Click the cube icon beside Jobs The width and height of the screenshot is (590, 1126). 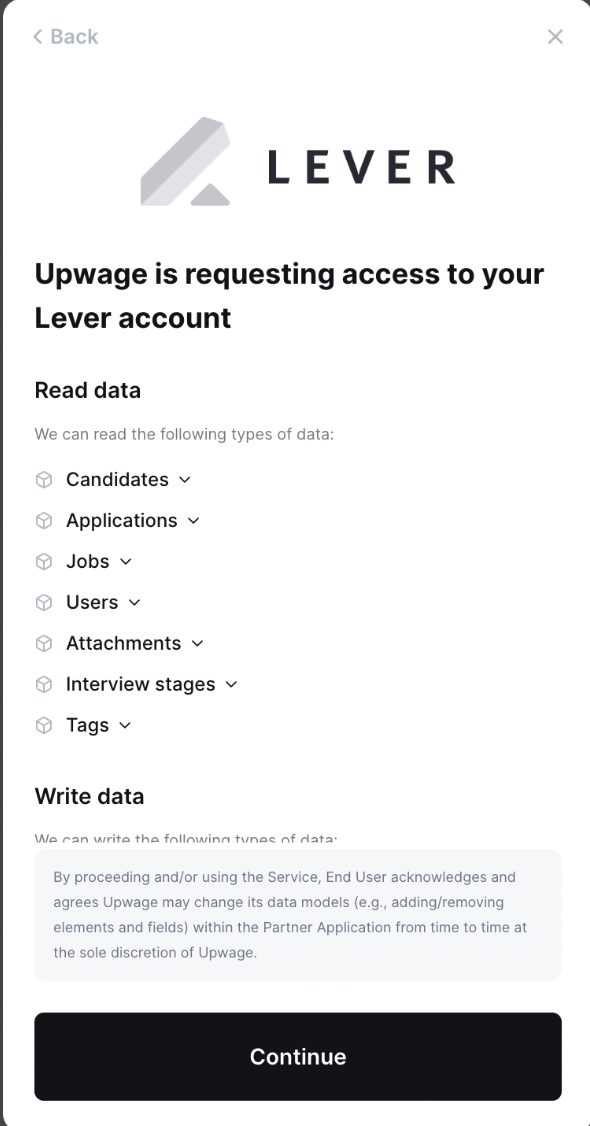tap(44, 561)
